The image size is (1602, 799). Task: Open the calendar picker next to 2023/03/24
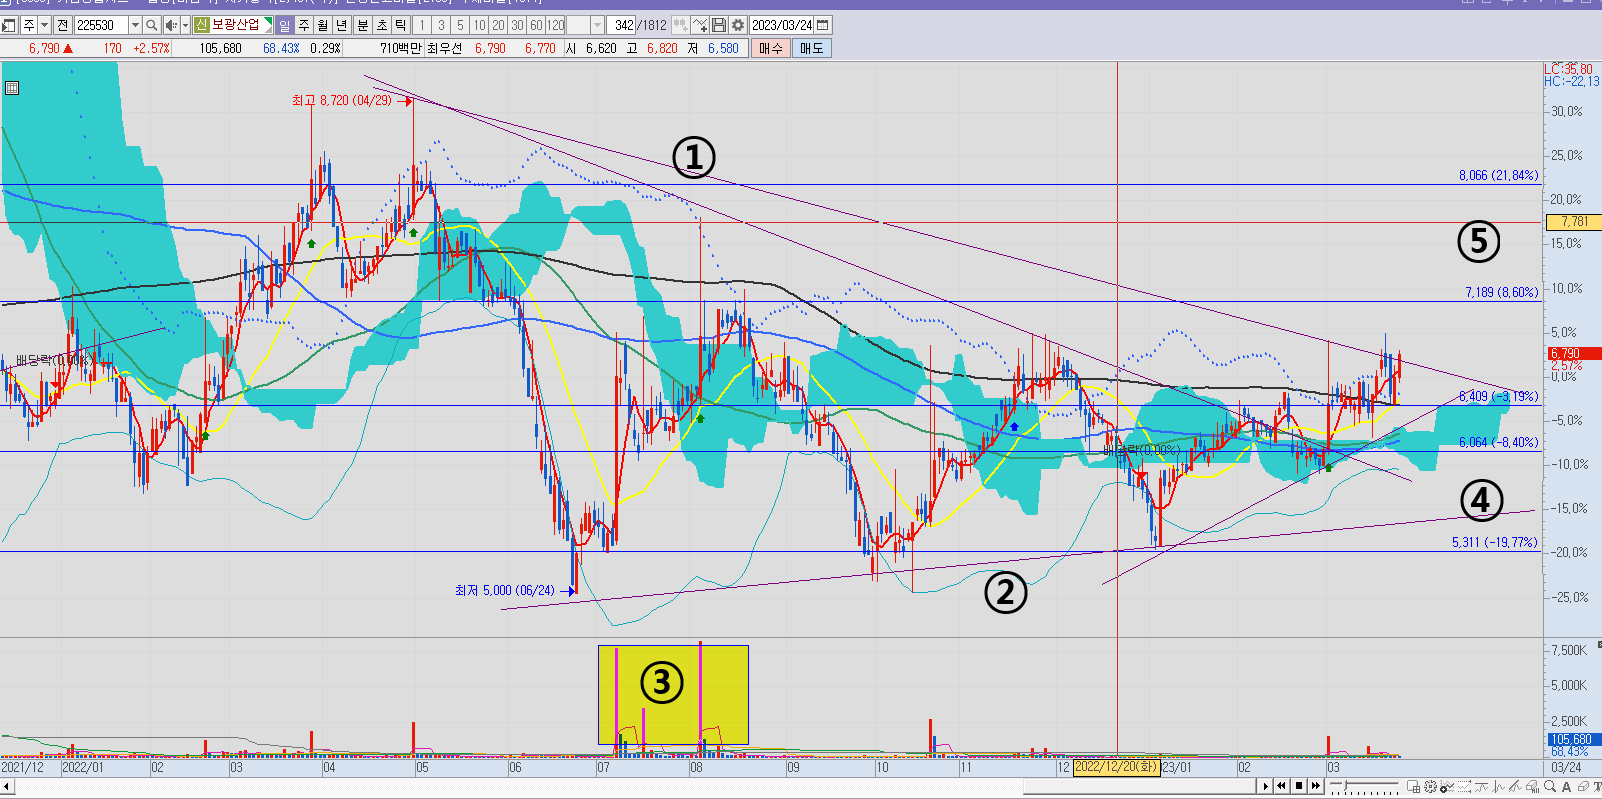(x=823, y=25)
